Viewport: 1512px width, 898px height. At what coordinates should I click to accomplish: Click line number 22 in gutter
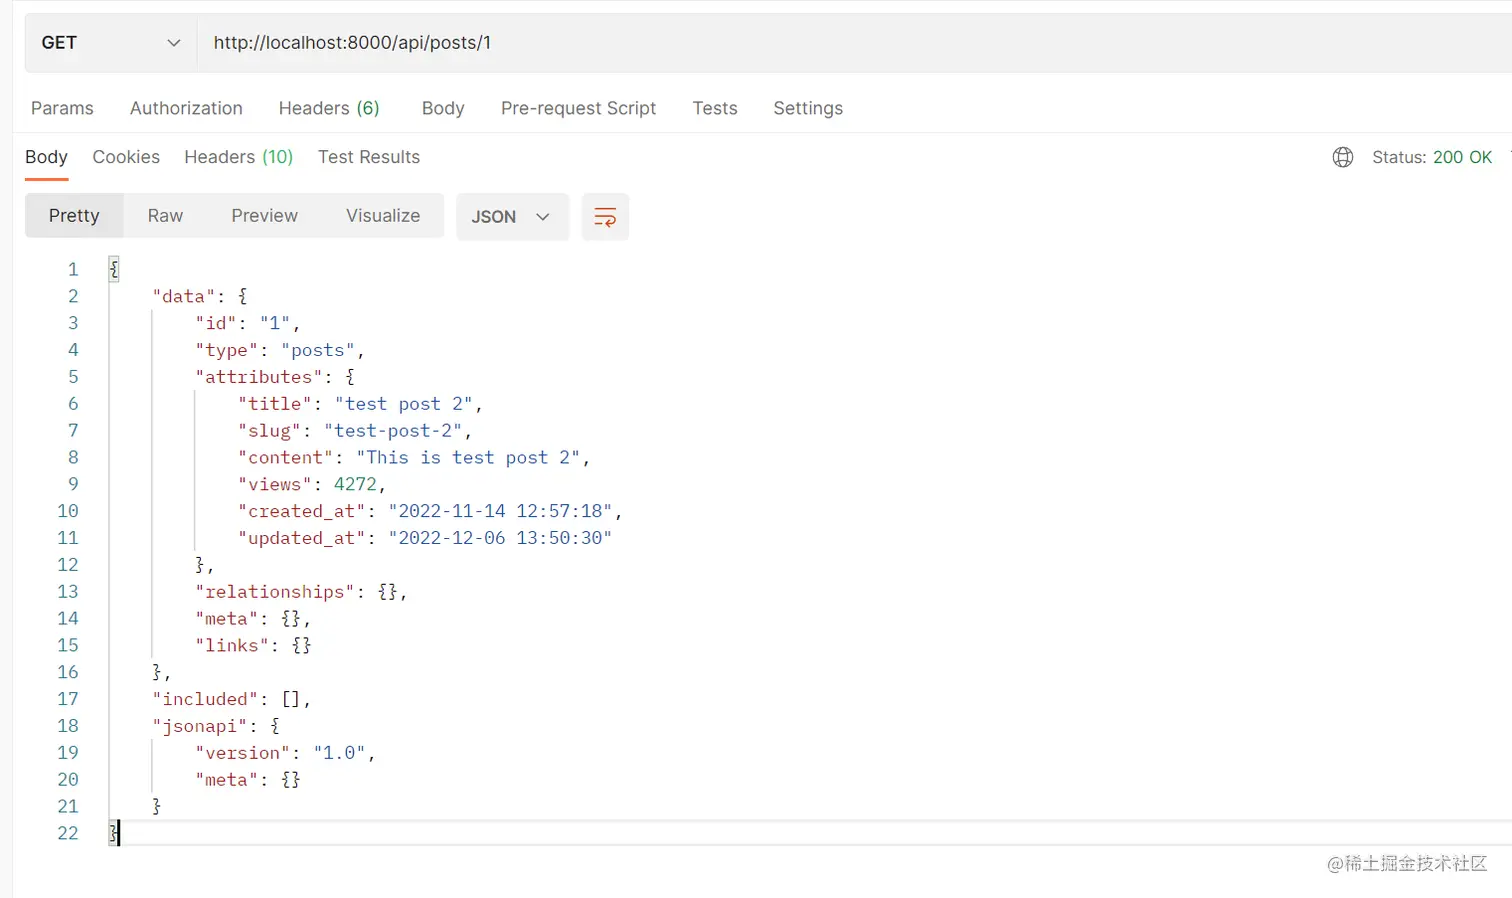[68, 833]
